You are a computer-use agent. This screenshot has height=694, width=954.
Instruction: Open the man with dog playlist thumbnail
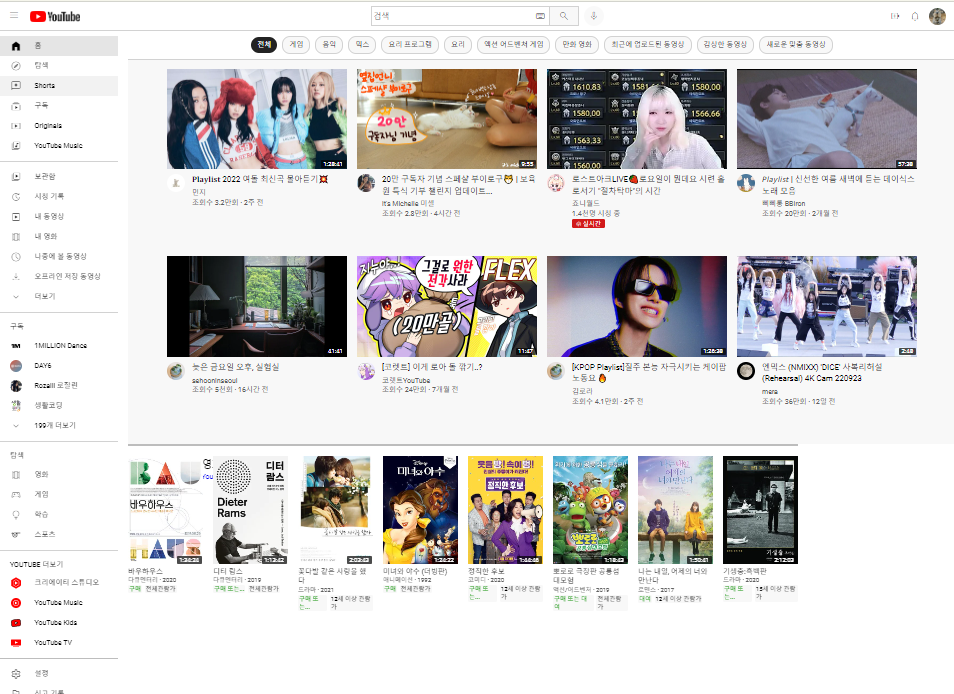[827, 119]
